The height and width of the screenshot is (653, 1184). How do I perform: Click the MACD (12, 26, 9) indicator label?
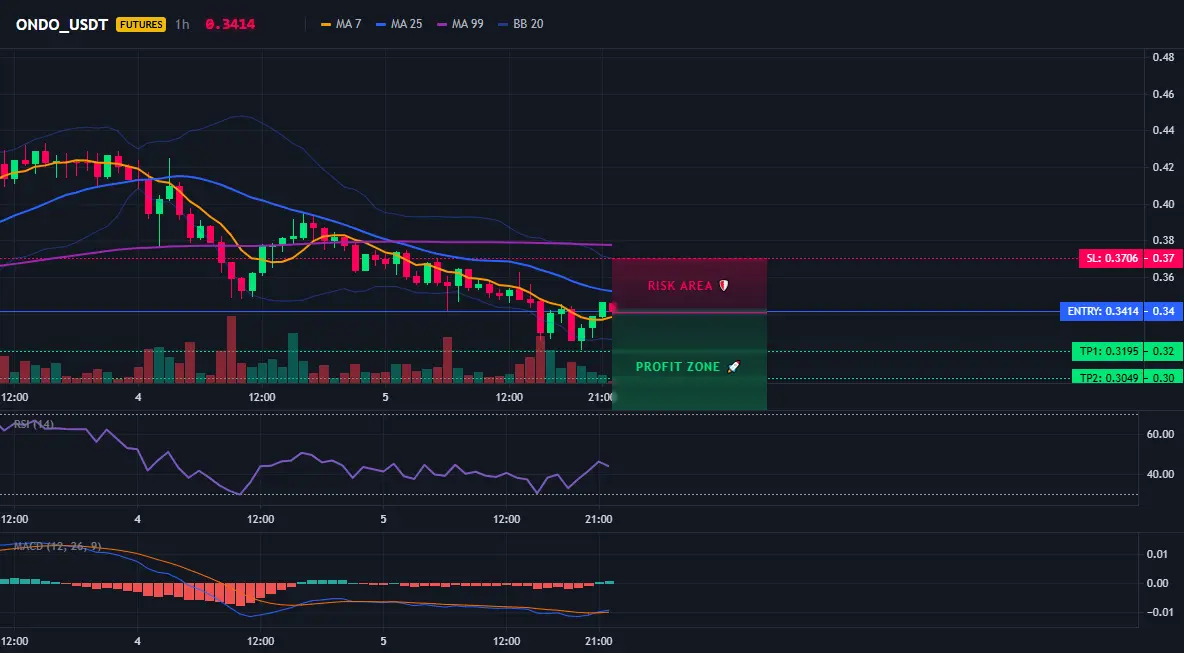coord(57,546)
